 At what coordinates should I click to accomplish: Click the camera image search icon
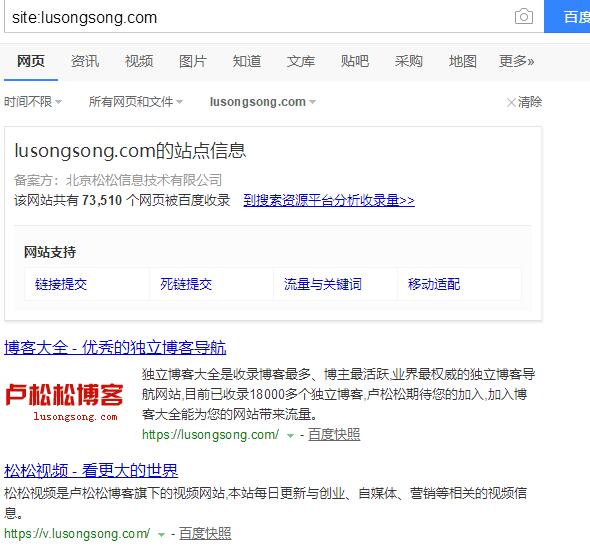tap(523, 17)
